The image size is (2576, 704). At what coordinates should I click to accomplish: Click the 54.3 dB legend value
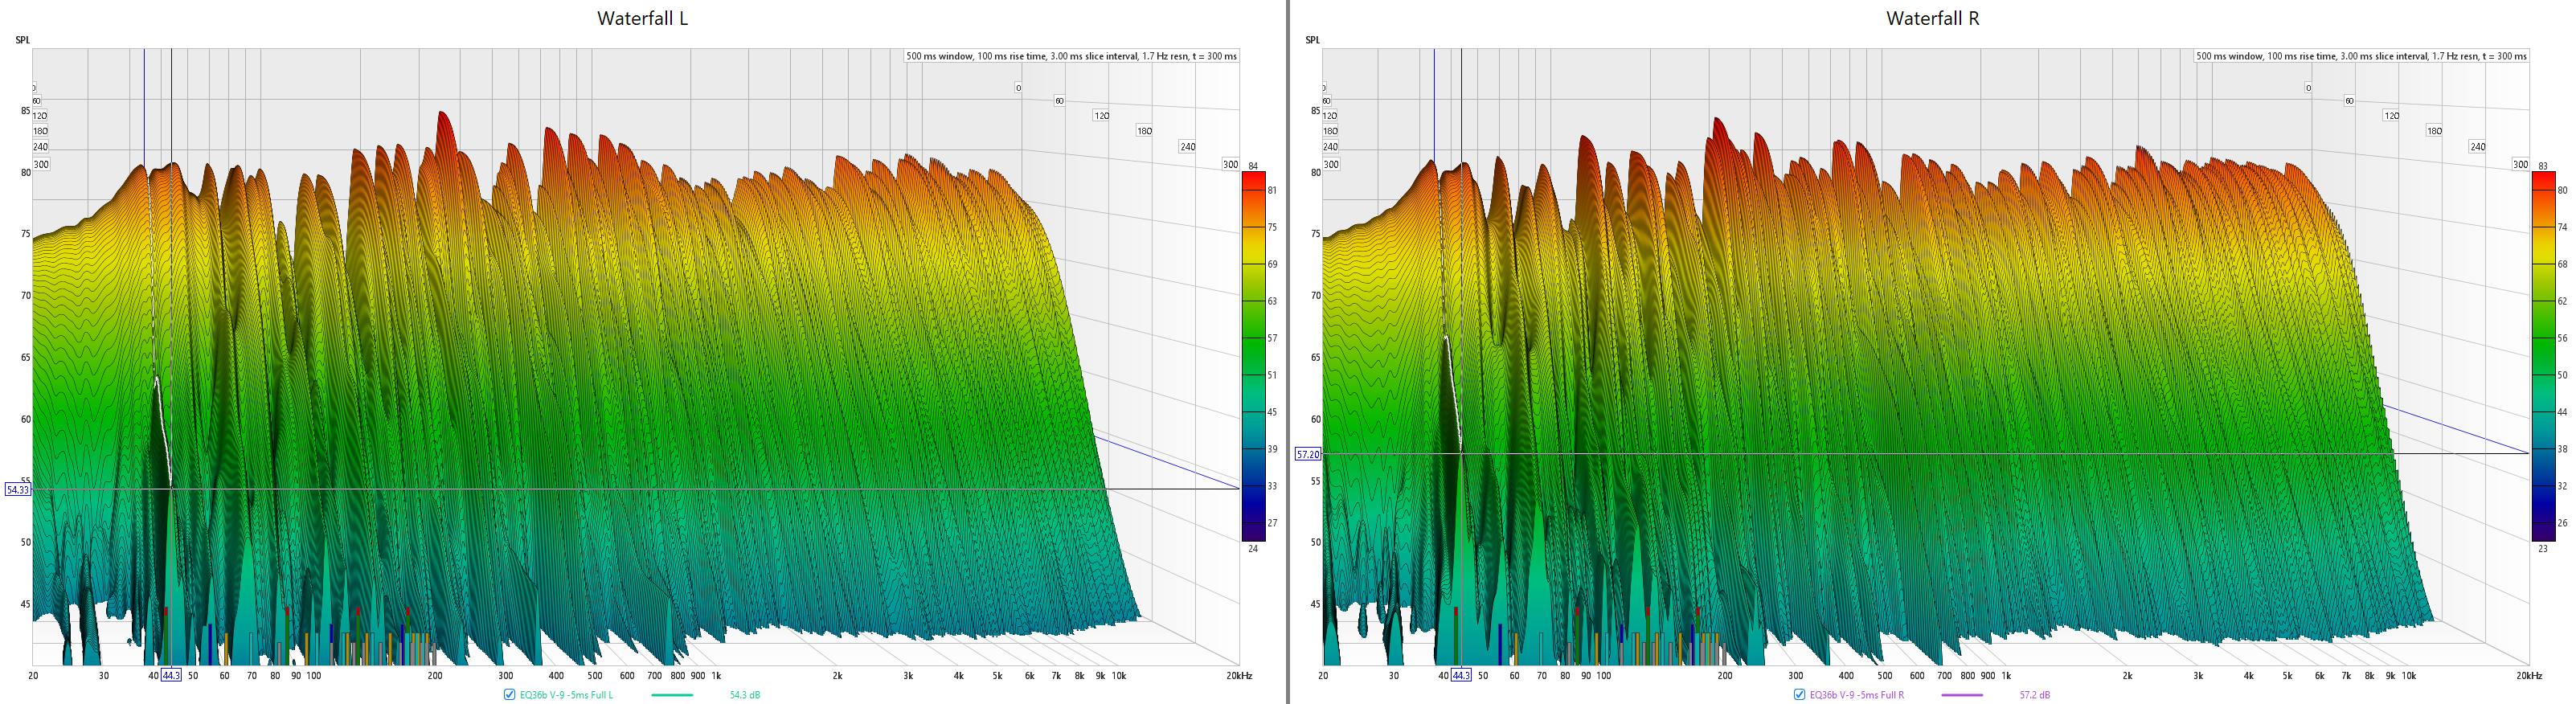click(744, 695)
